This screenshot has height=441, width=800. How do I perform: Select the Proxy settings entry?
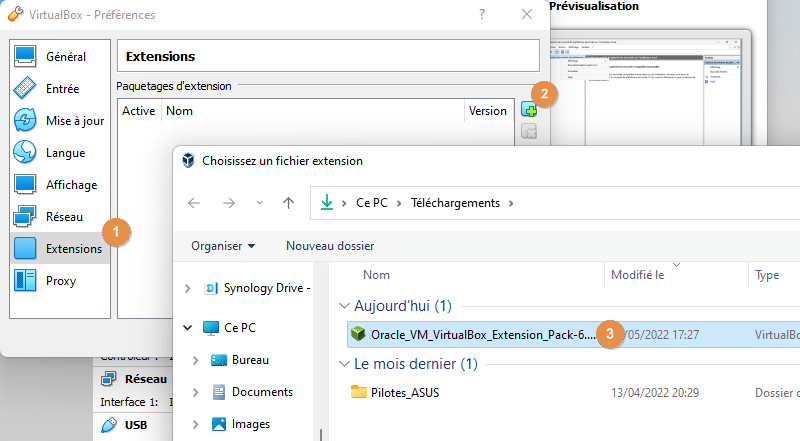click(60, 281)
